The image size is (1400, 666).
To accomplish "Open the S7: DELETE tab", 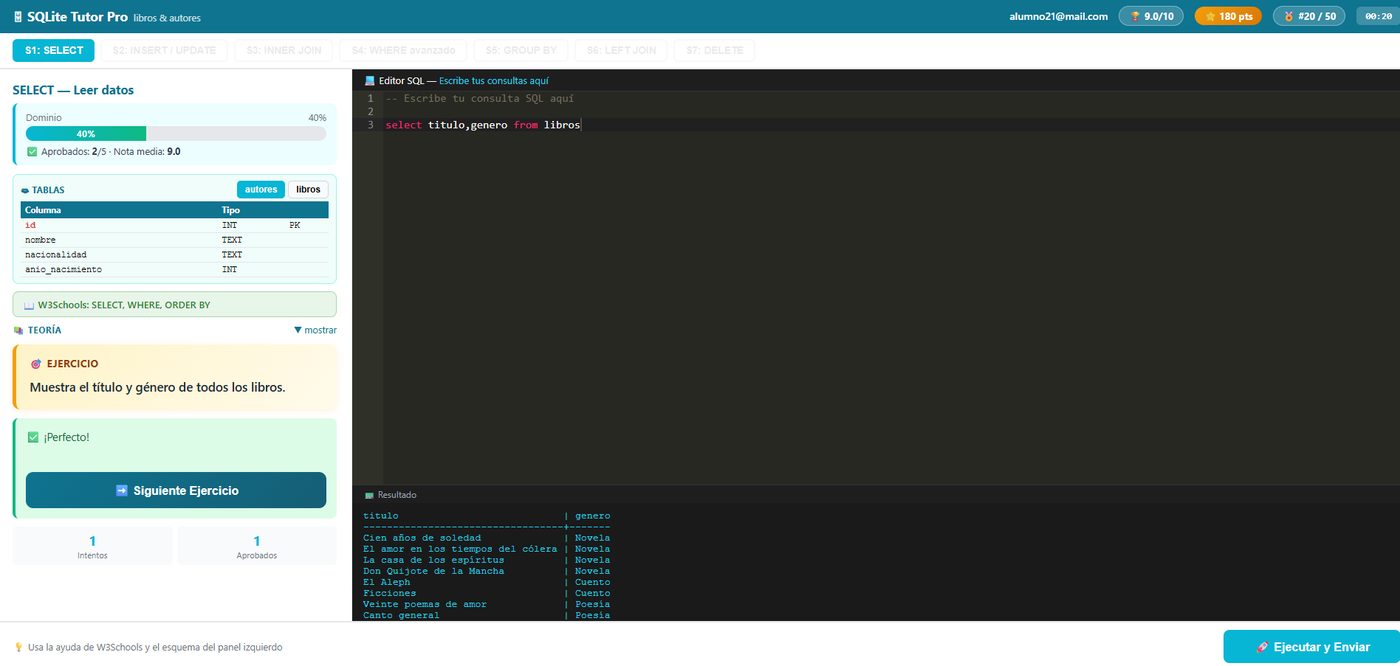I will tap(714, 50).
